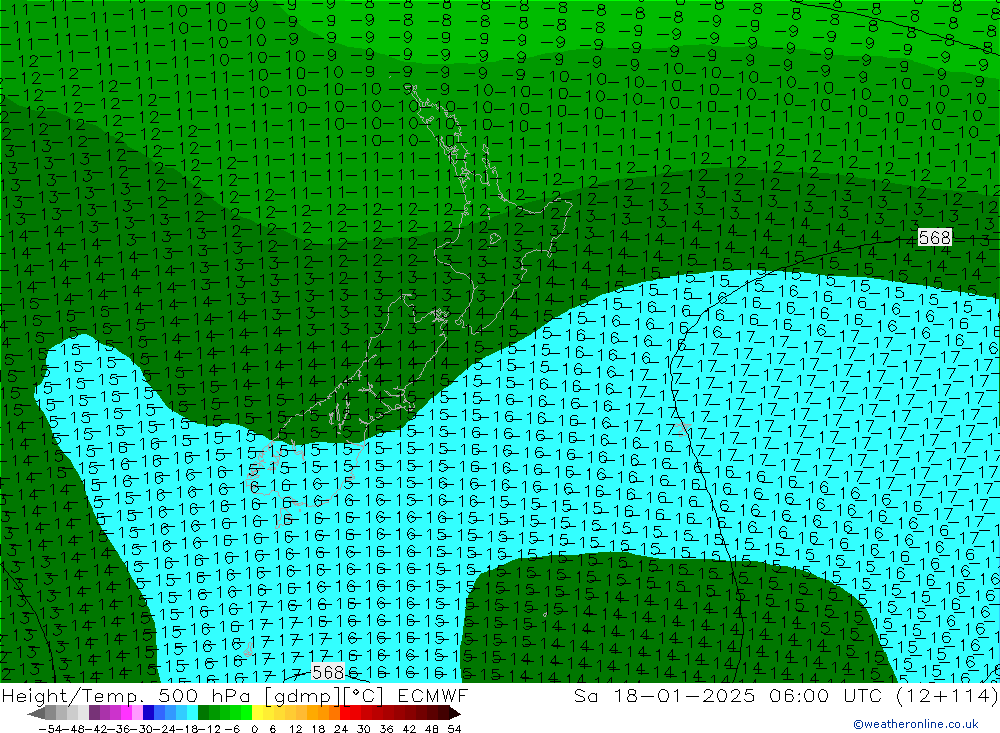Click the 54 value at the legend's right end
The image size is (1000, 733).
(x=454, y=729)
